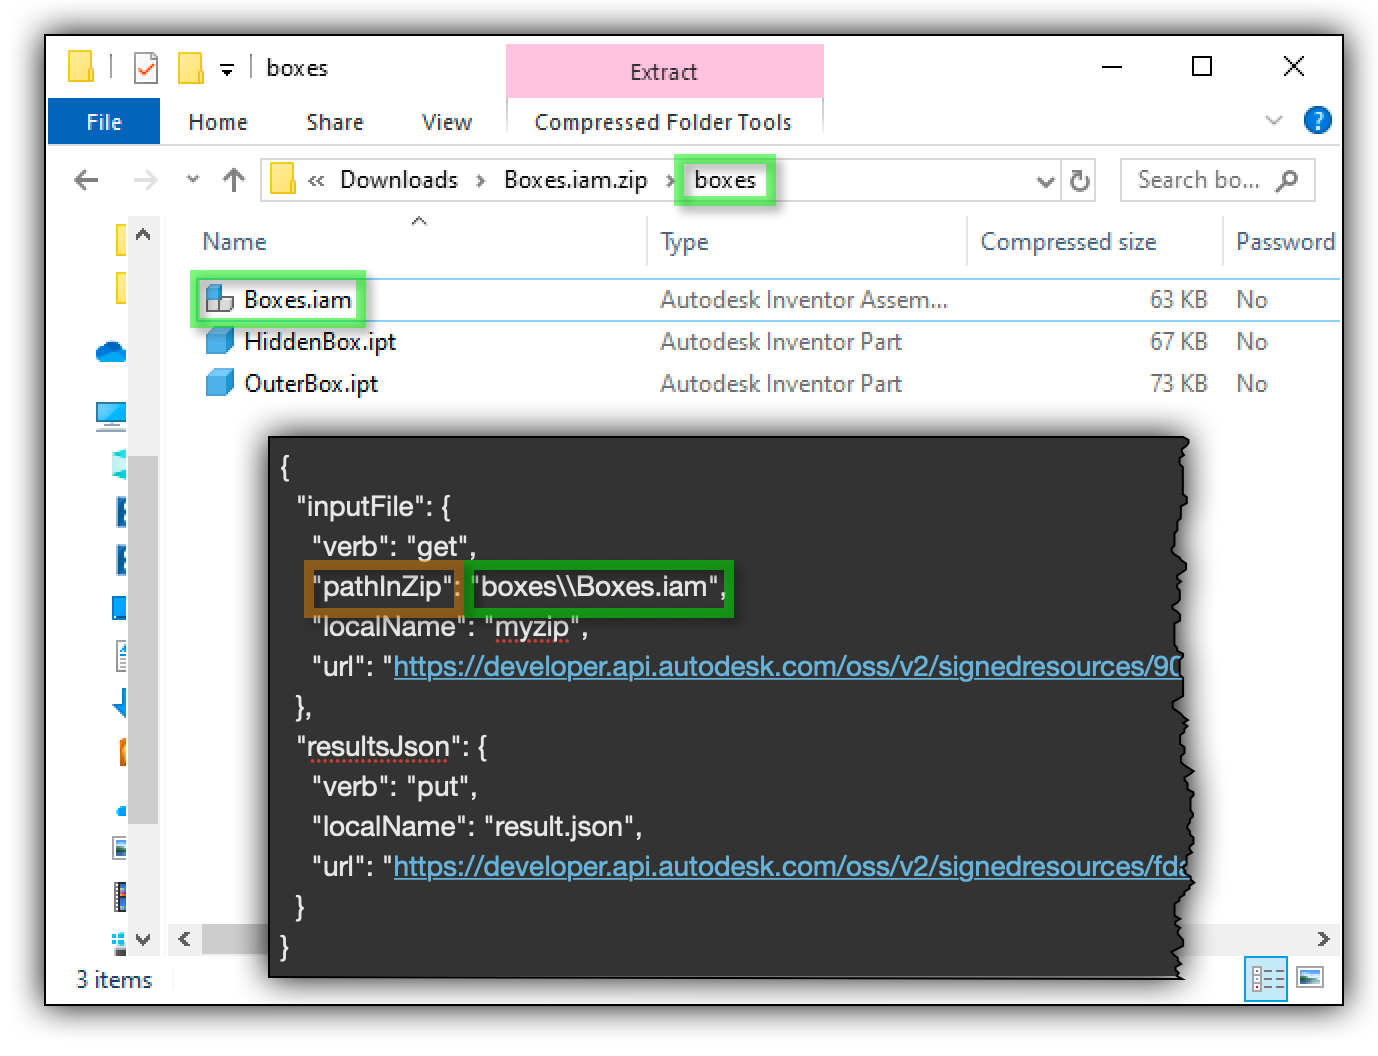Screen dimensions: 1378x1056
Task: Go up one folder level
Action: click(234, 180)
